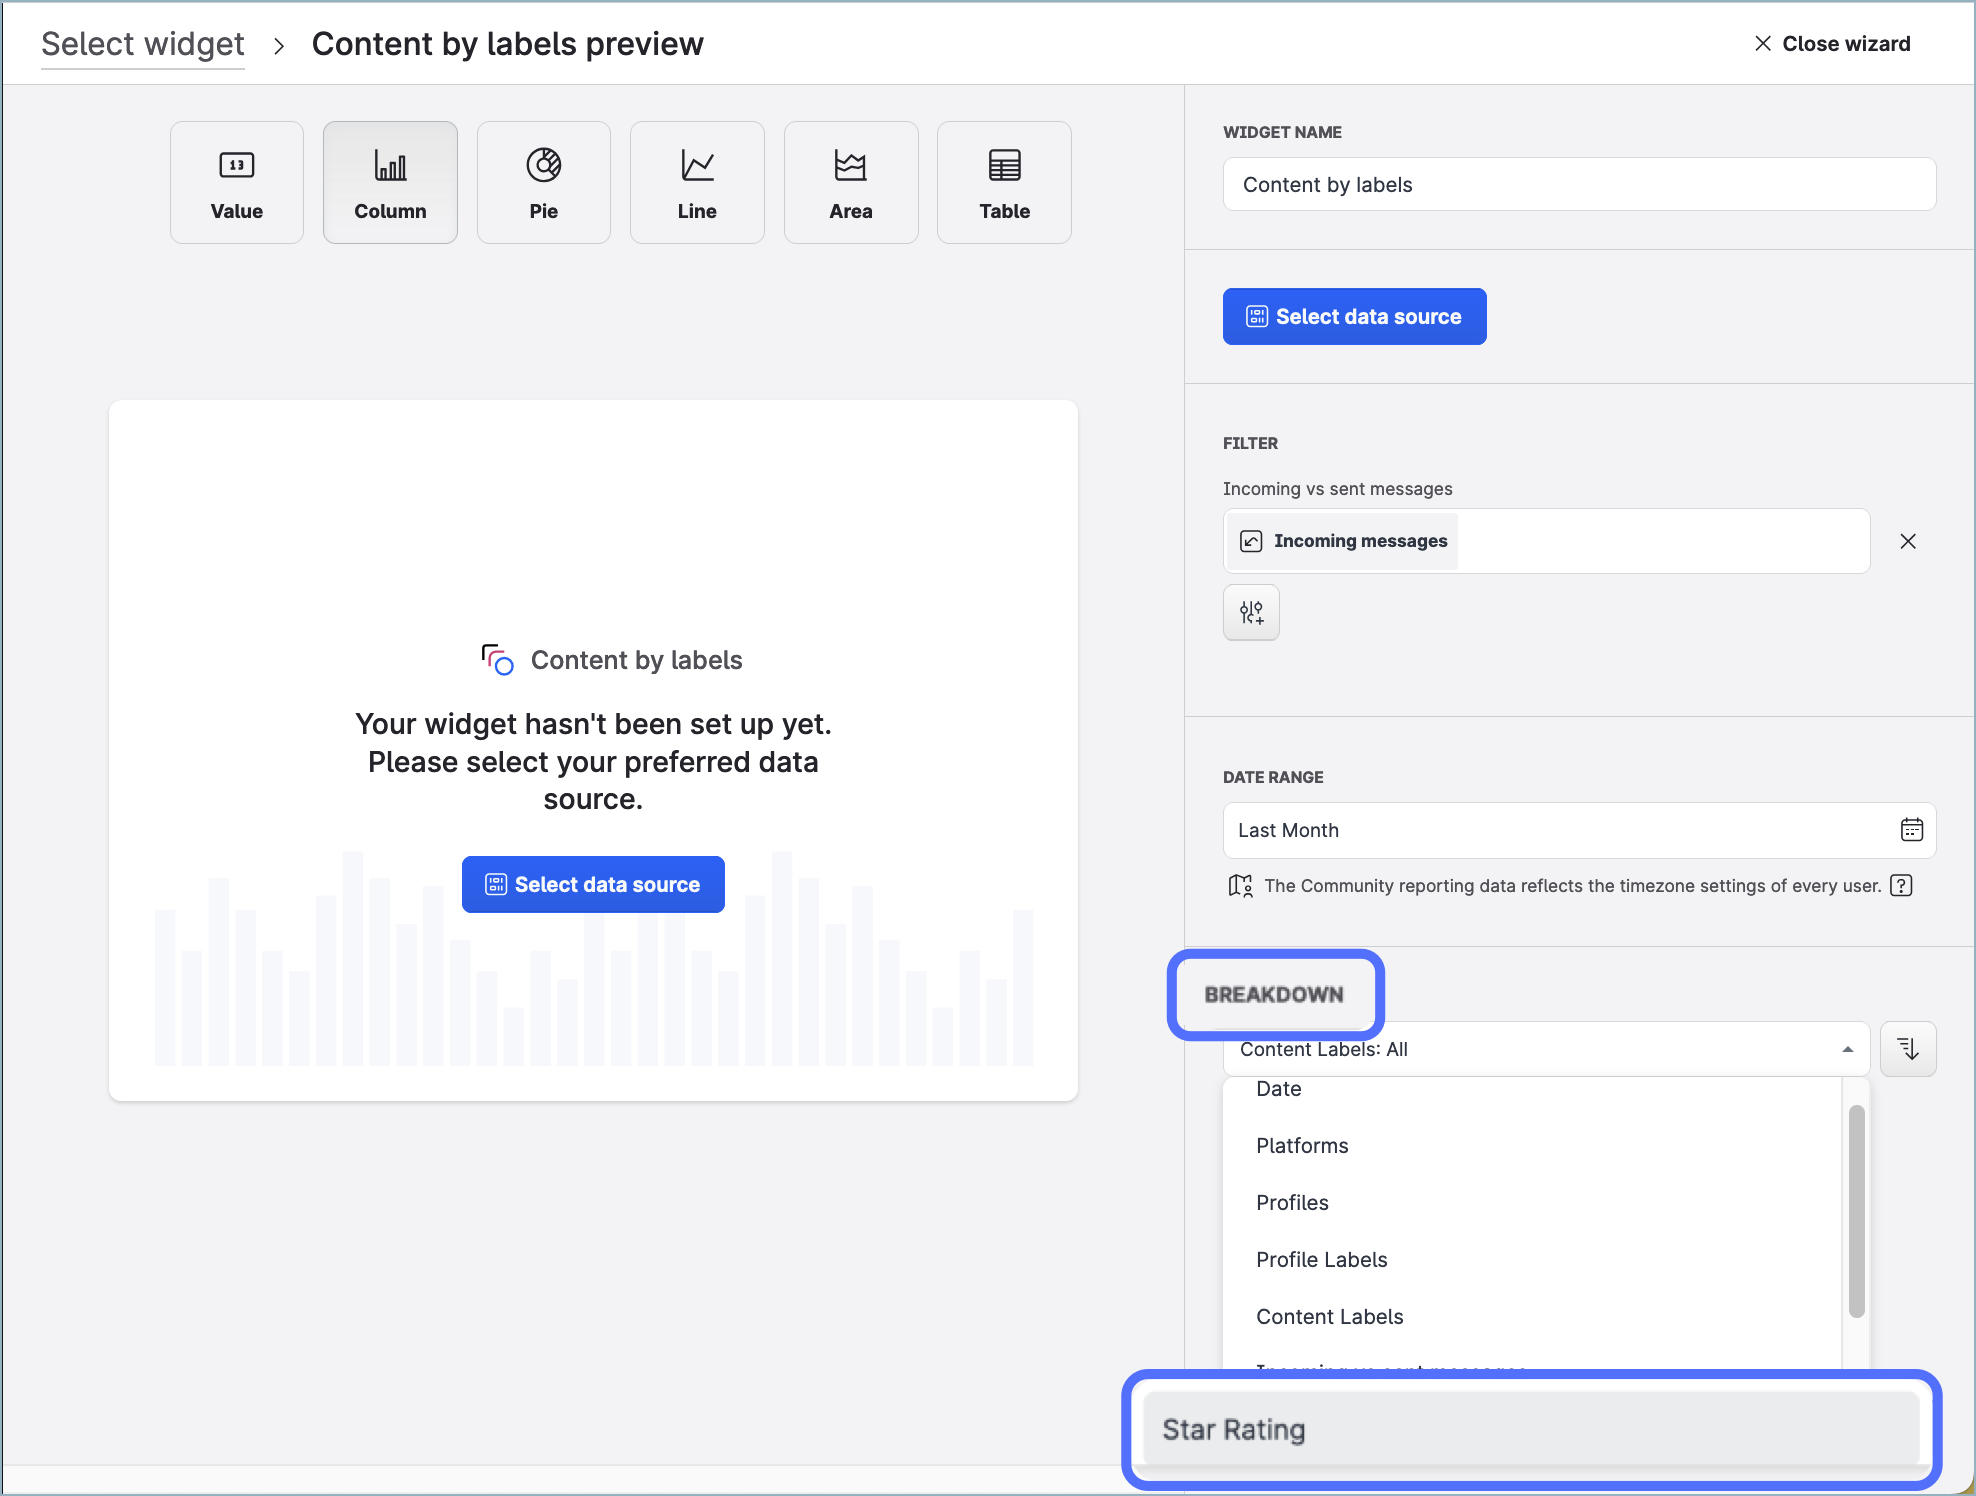Click the breakdown sort order icon
Image resolution: width=1976 pixels, height=1496 pixels.
[x=1908, y=1049]
